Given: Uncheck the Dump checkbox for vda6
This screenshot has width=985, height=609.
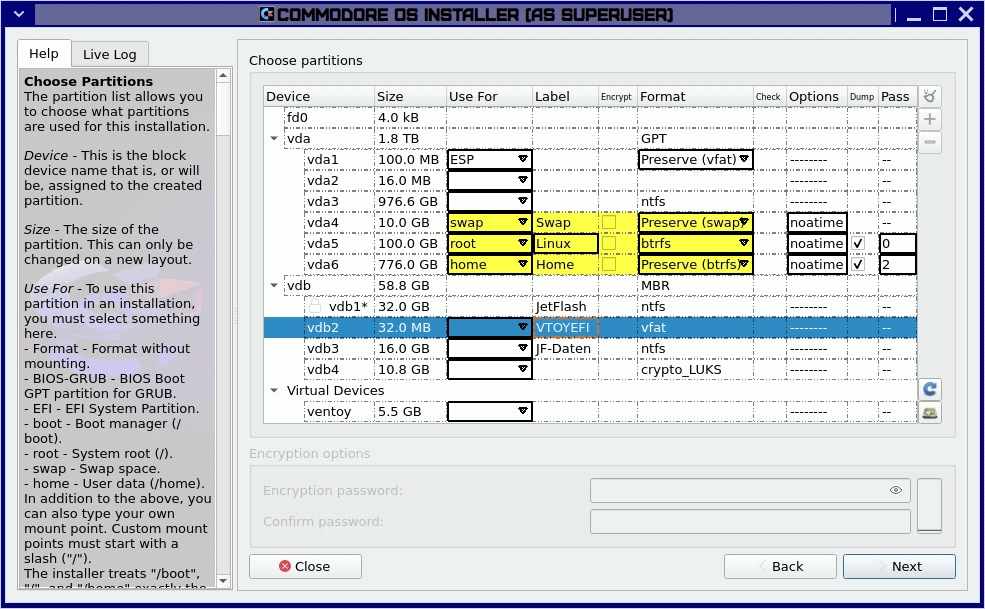Looking at the screenshot, I should pyautogui.click(x=858, y=265).
